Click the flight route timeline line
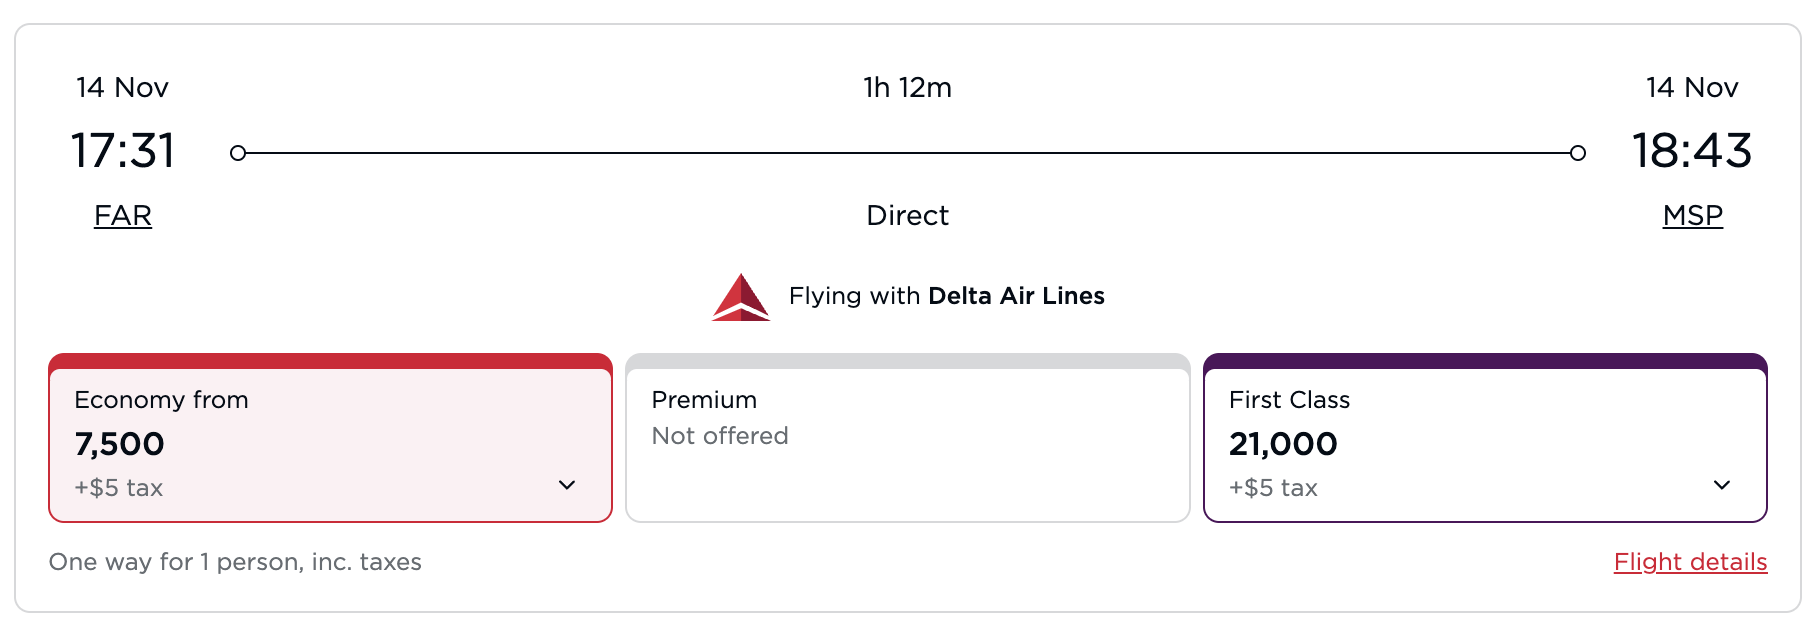Screen dimensions: 1812x630 (x=908, y=152)
